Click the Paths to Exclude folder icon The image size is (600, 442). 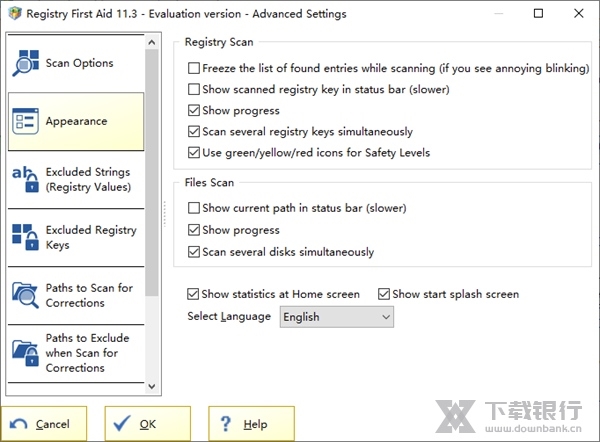point(25,353)
